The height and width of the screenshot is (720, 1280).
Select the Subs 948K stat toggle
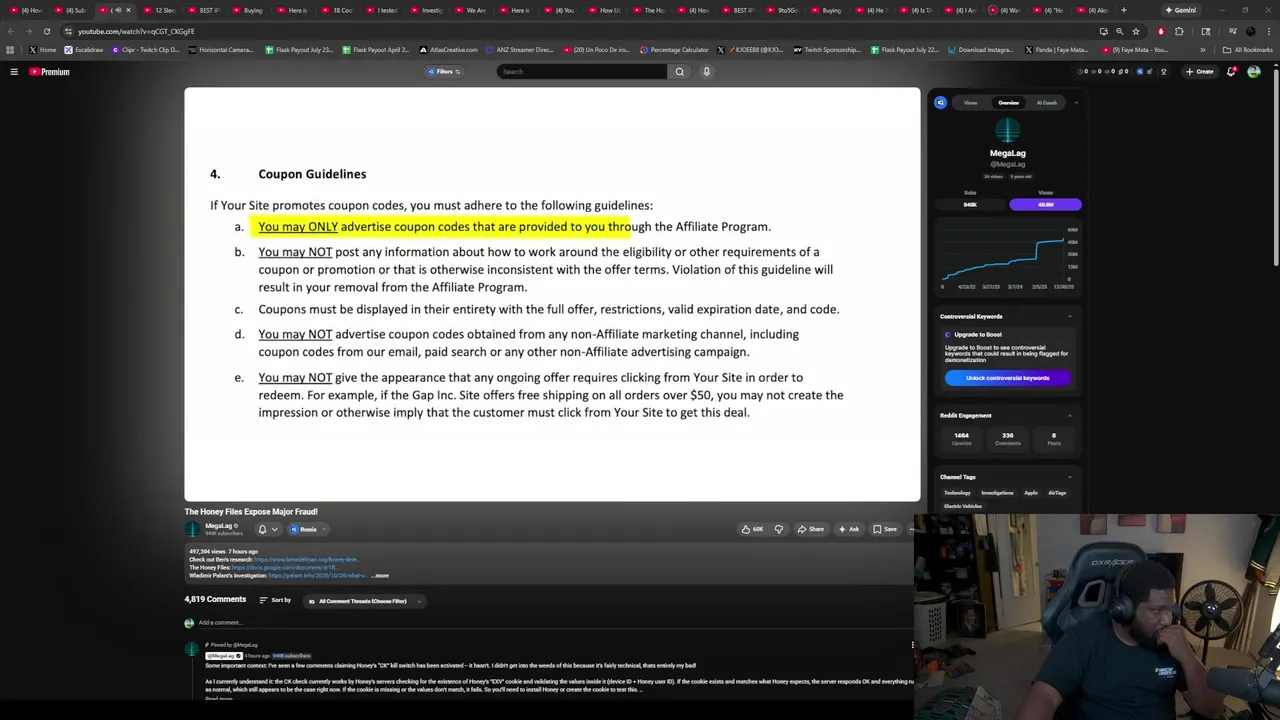(970, 204)
